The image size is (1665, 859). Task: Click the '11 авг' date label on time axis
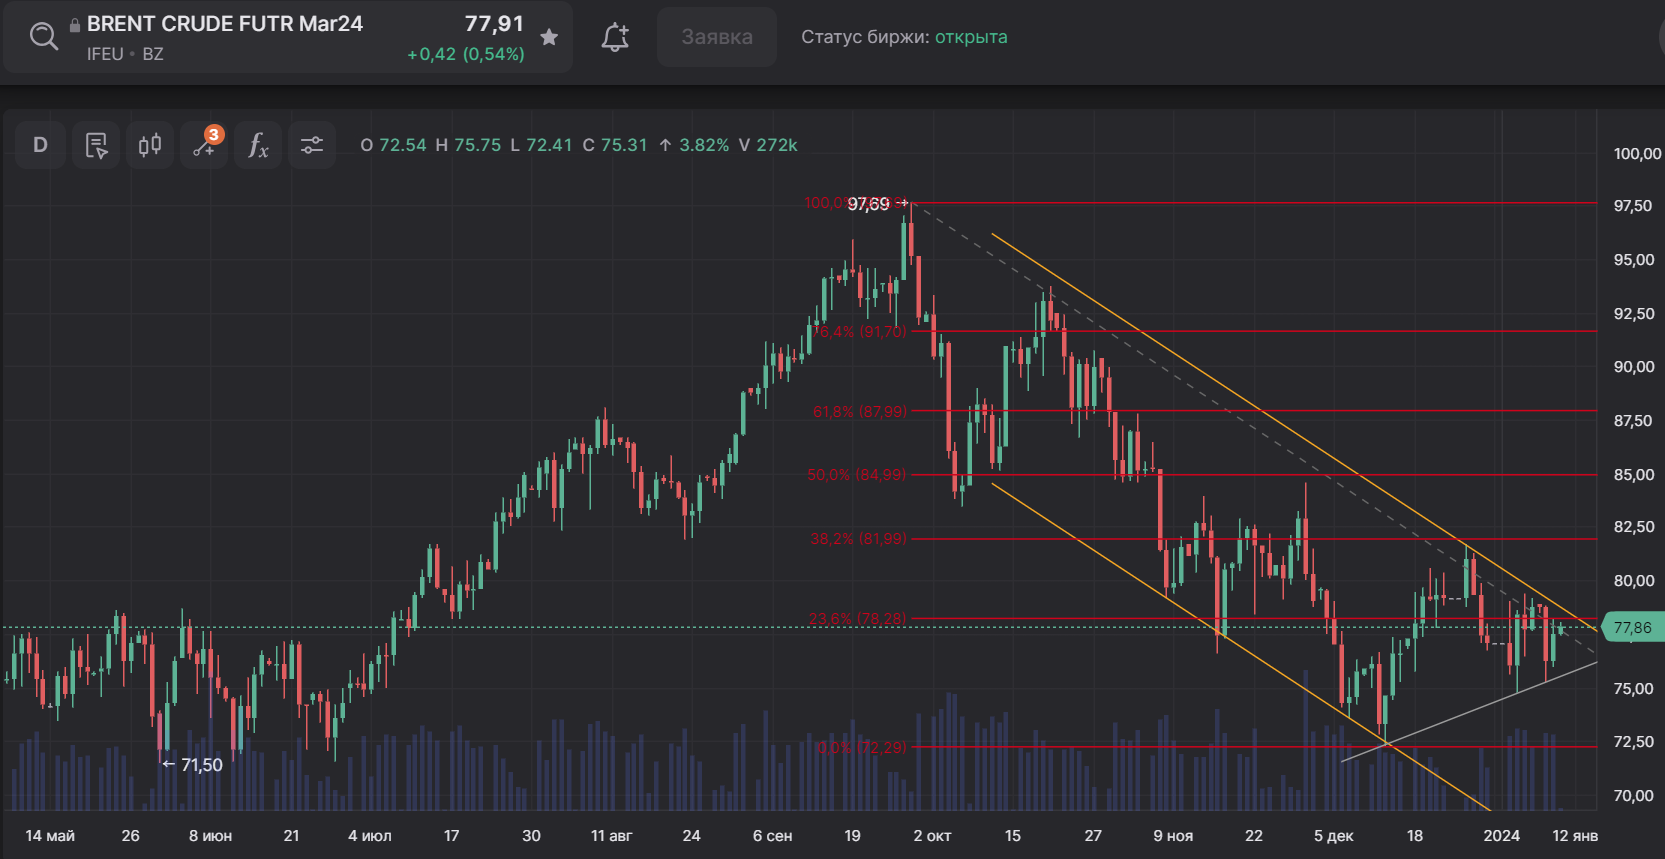point(611,836)
